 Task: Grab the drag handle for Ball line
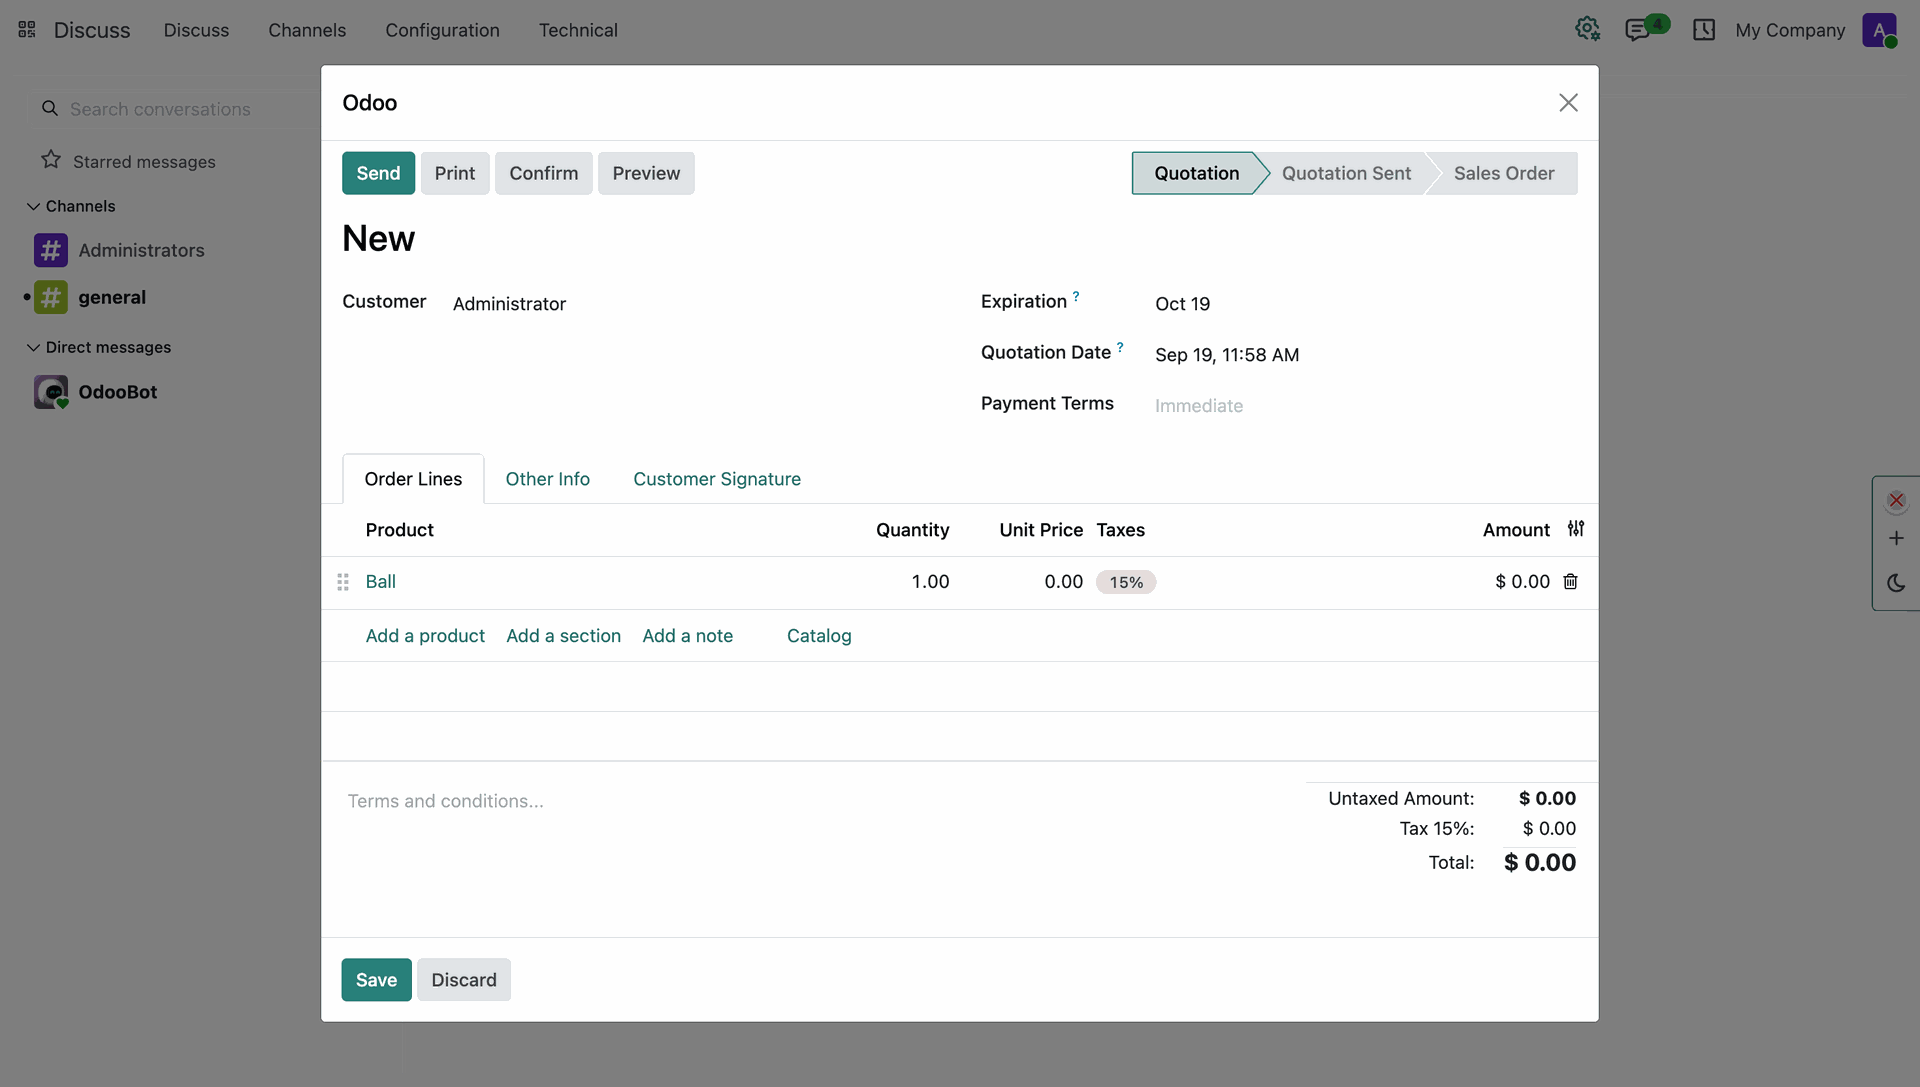[343, 582]
